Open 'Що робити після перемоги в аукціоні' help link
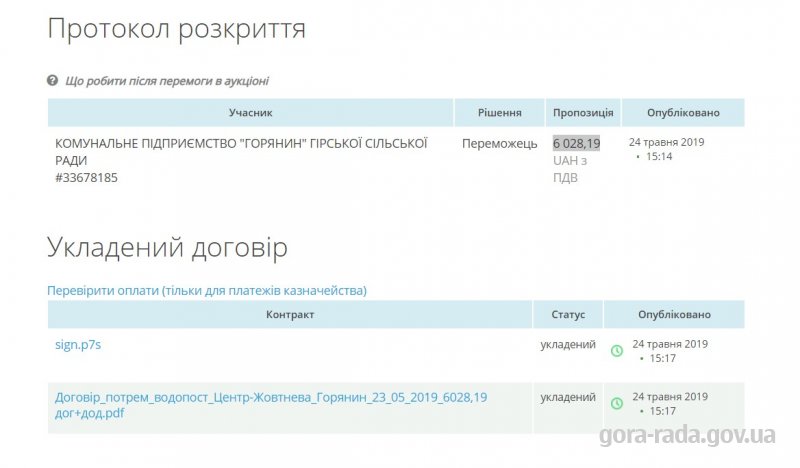Viewport: 800px width, 468px height. [x=167, y=81]
